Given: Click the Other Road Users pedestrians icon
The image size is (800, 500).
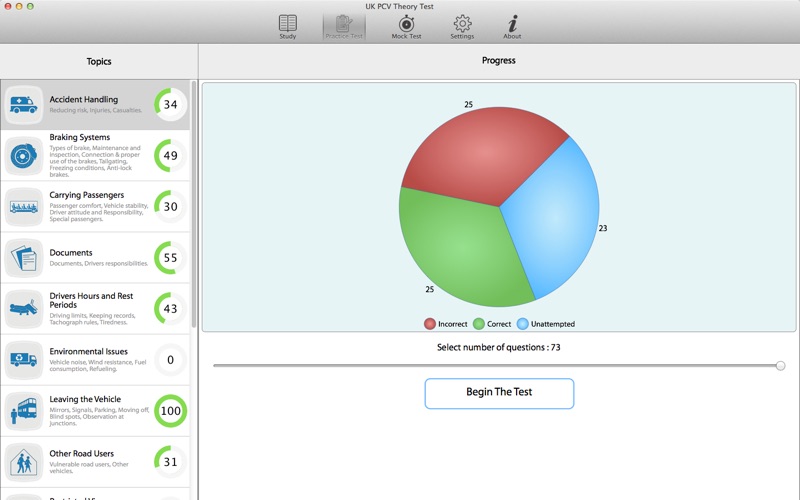Looking at the screenshot, I should coord(23,462).
